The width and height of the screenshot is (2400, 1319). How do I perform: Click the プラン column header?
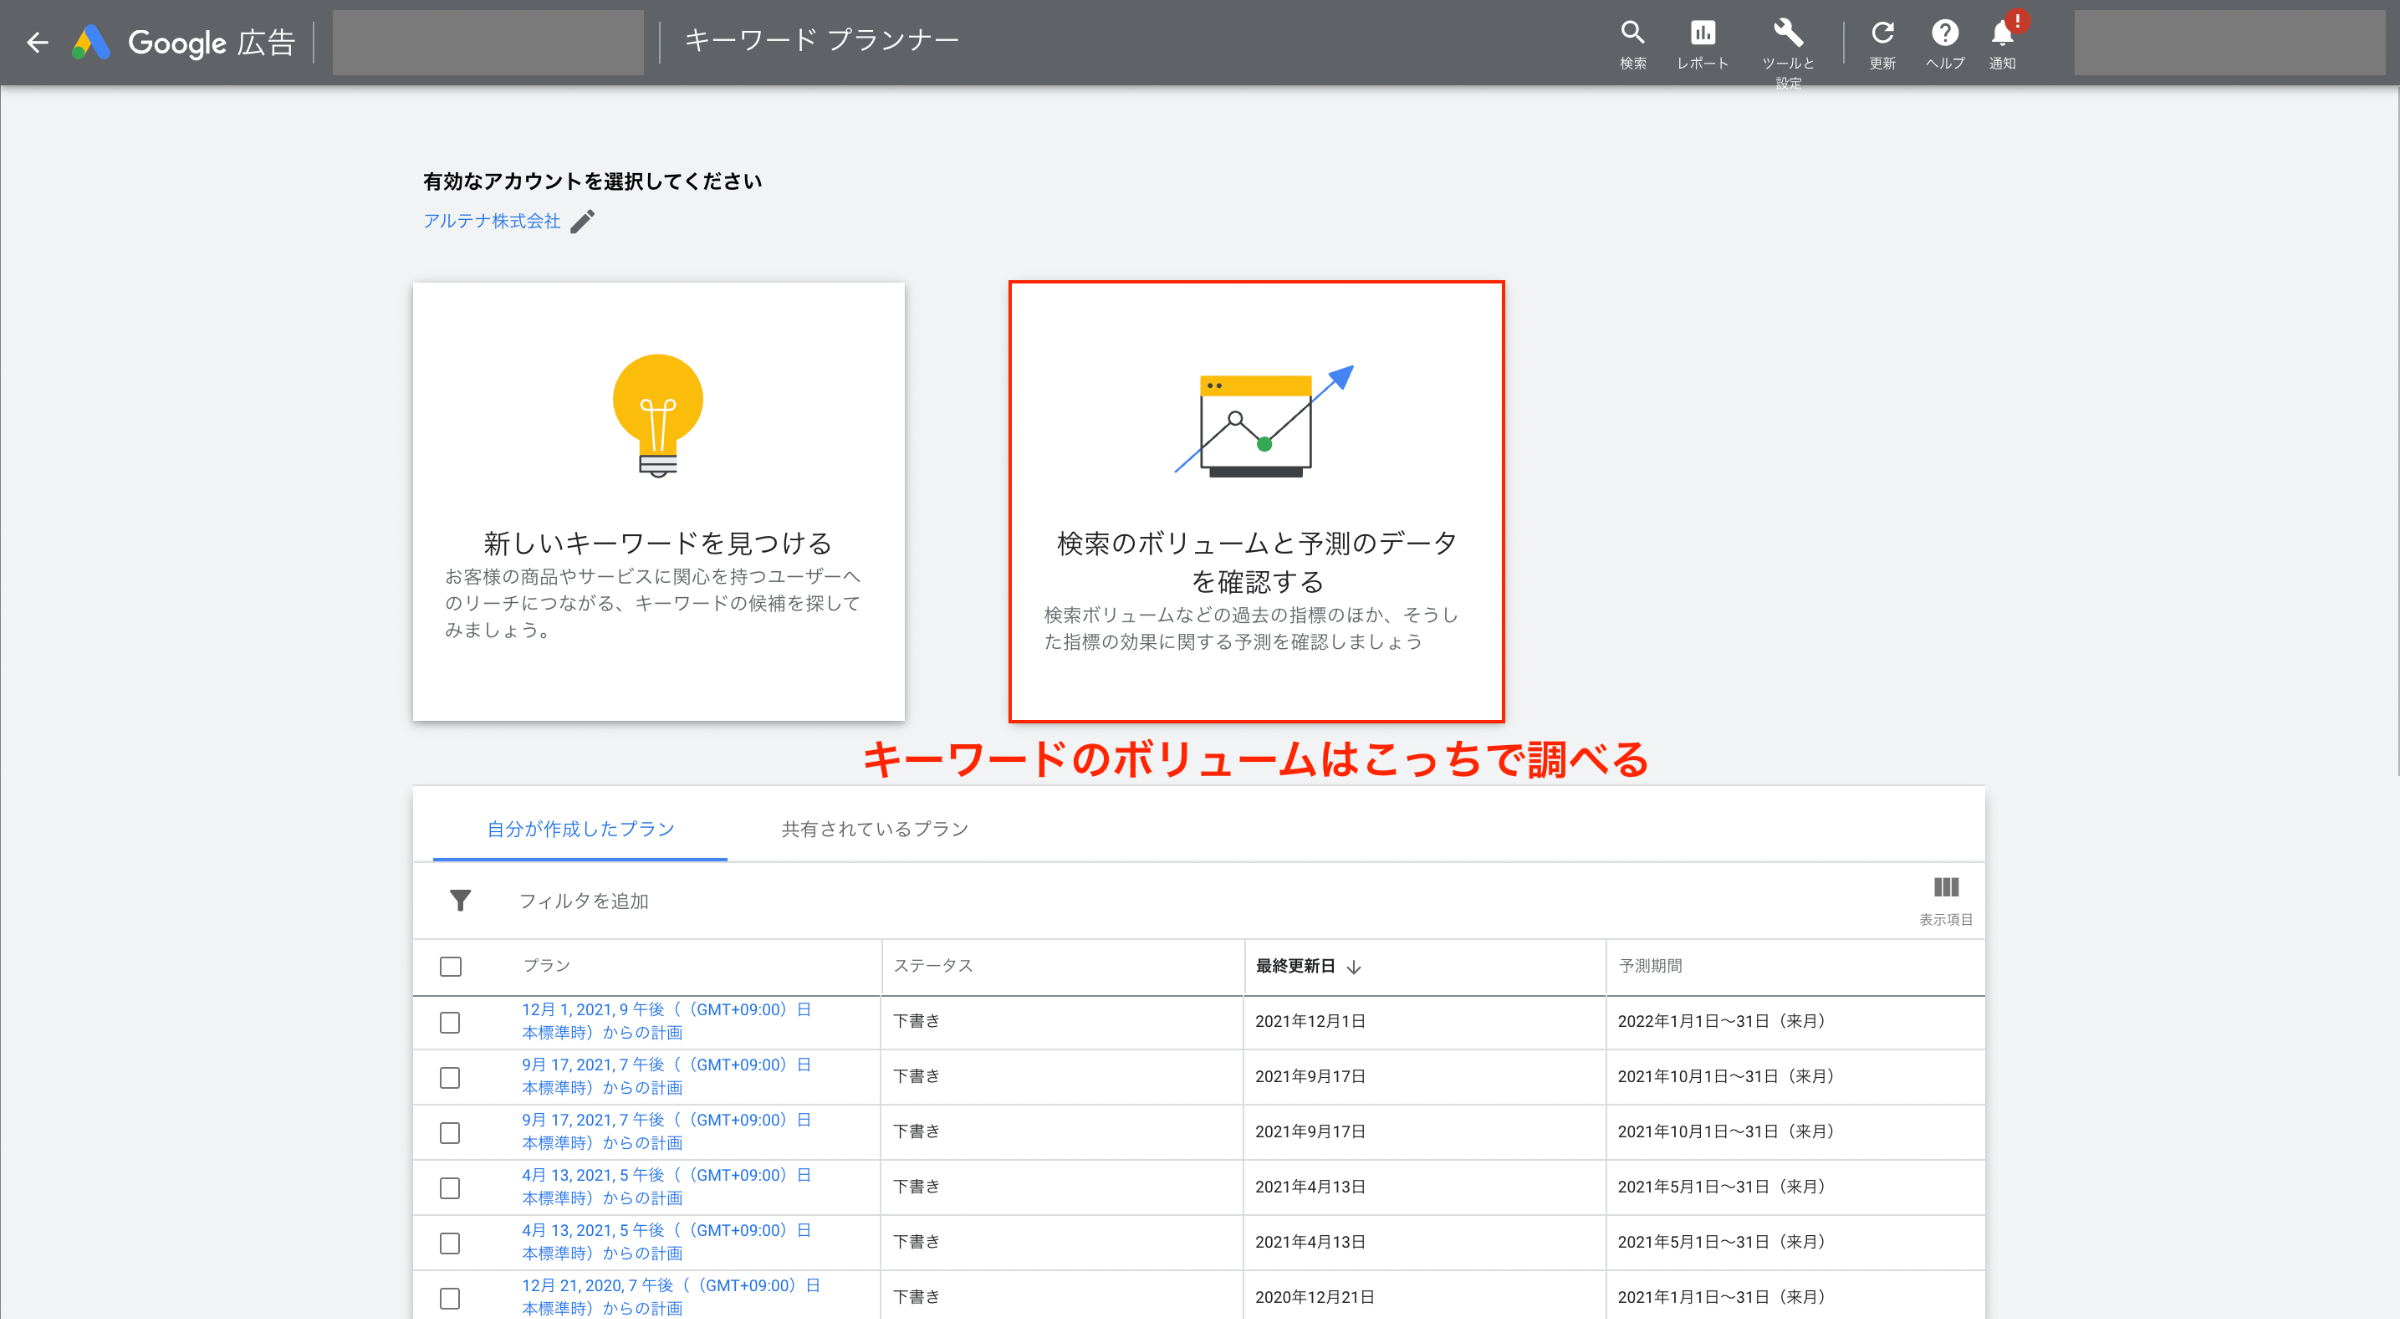point(547,966)
